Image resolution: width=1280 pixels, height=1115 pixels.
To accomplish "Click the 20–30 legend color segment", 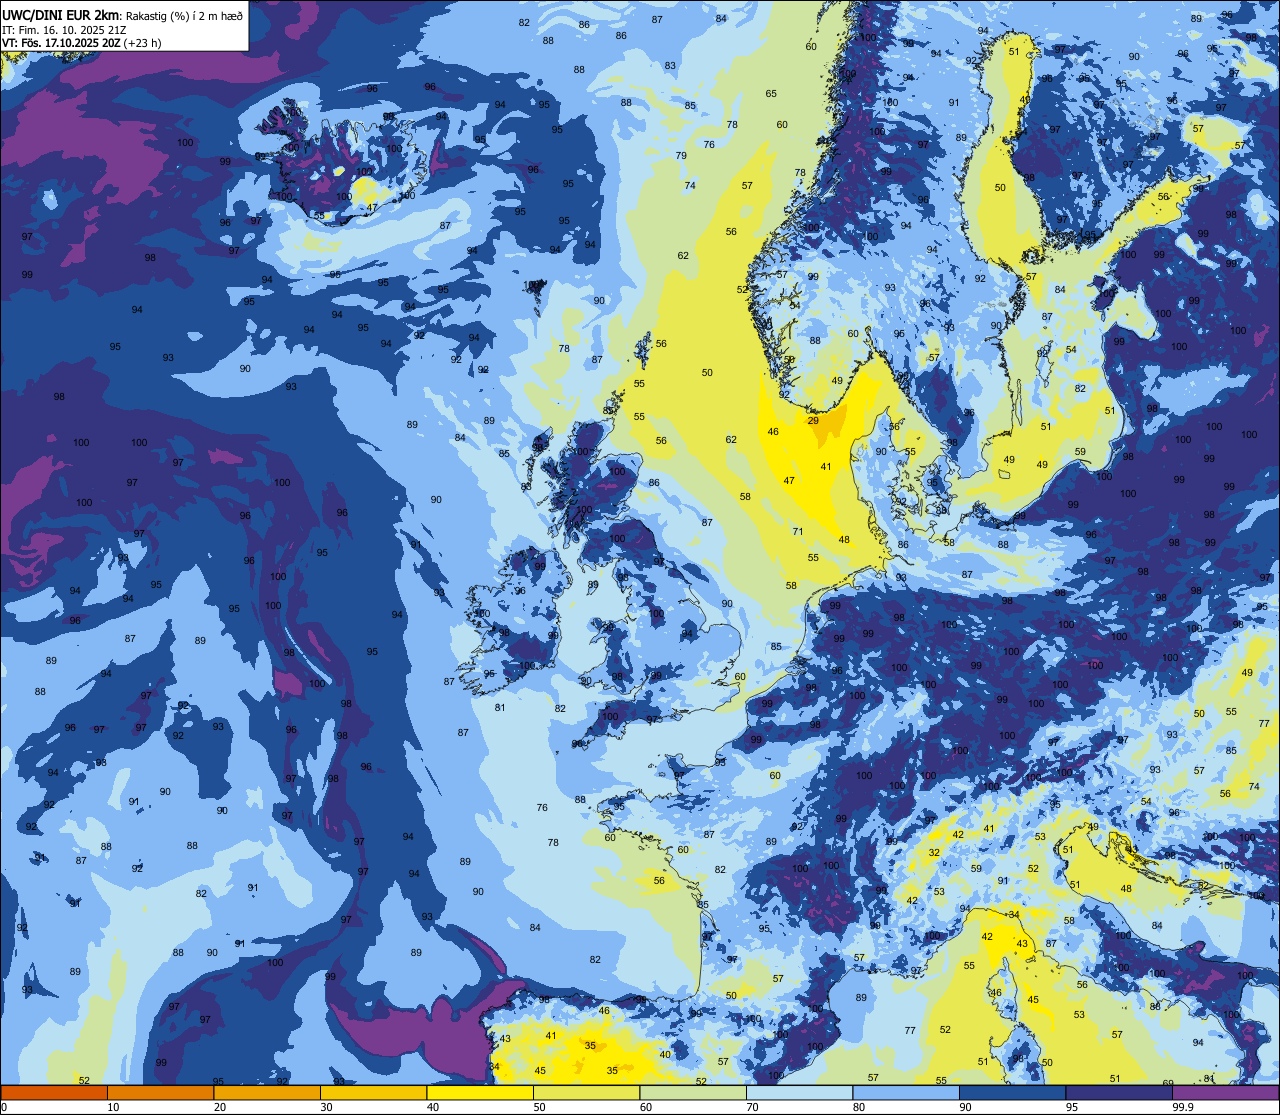I will point(267,1093).
